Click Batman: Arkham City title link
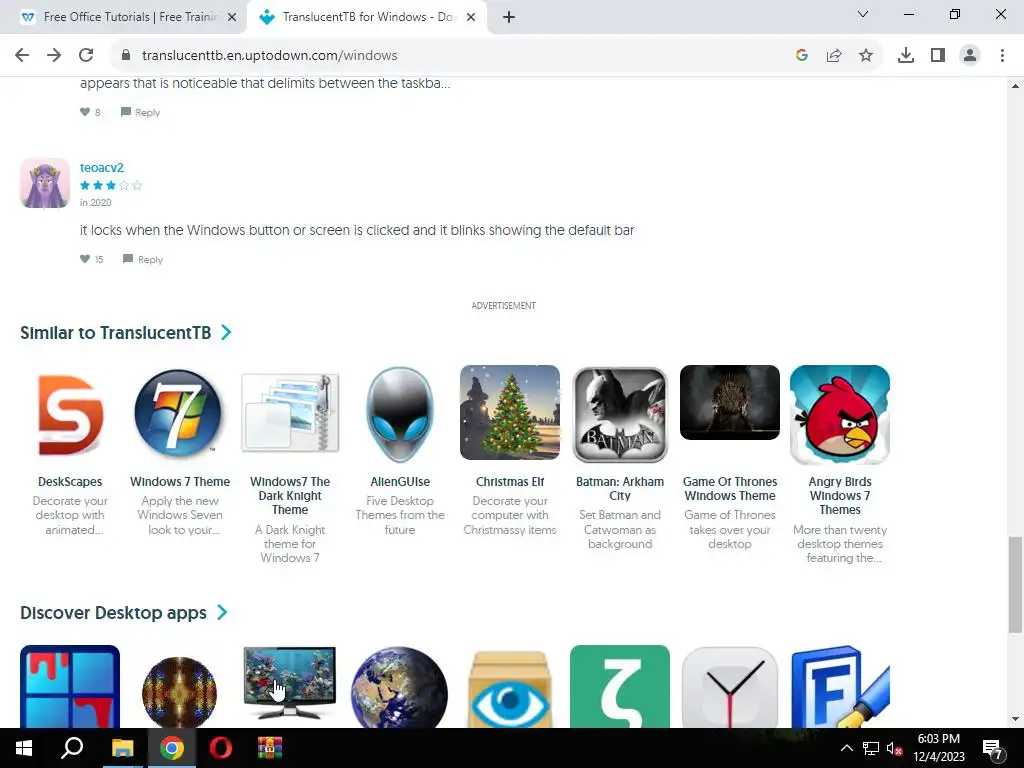Screen dimensions: 1024x768 click(620, 489)
